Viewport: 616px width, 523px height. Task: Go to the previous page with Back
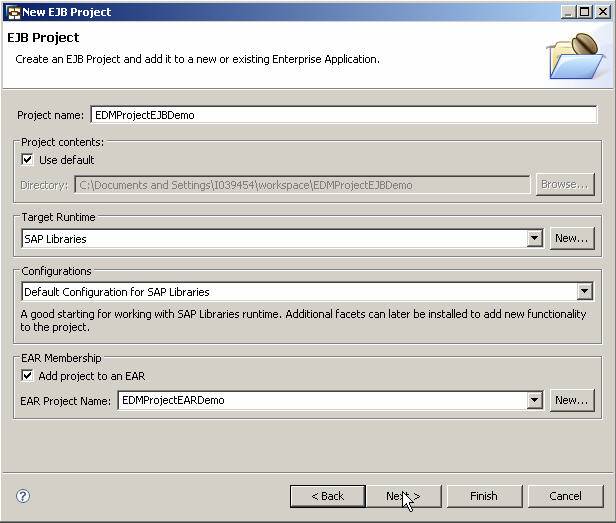[x=327, y=496]
